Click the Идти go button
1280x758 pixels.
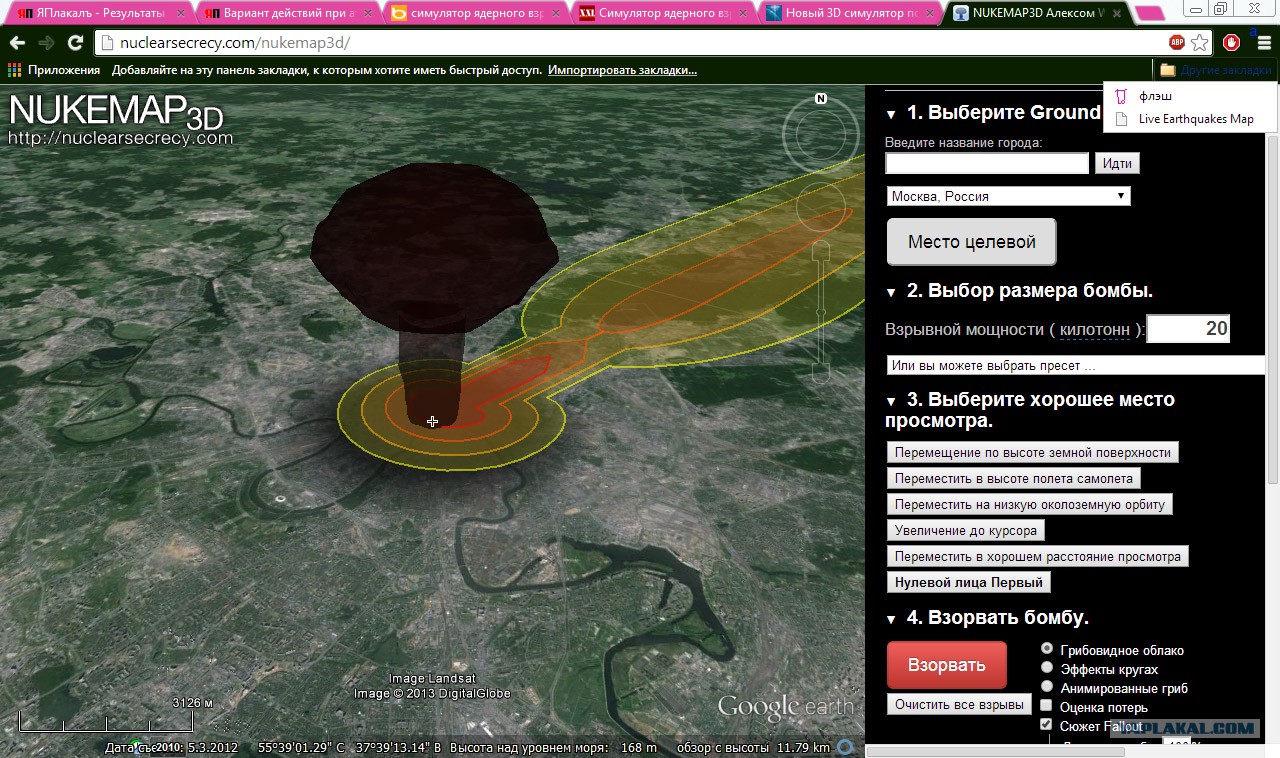coord(1117,163)
